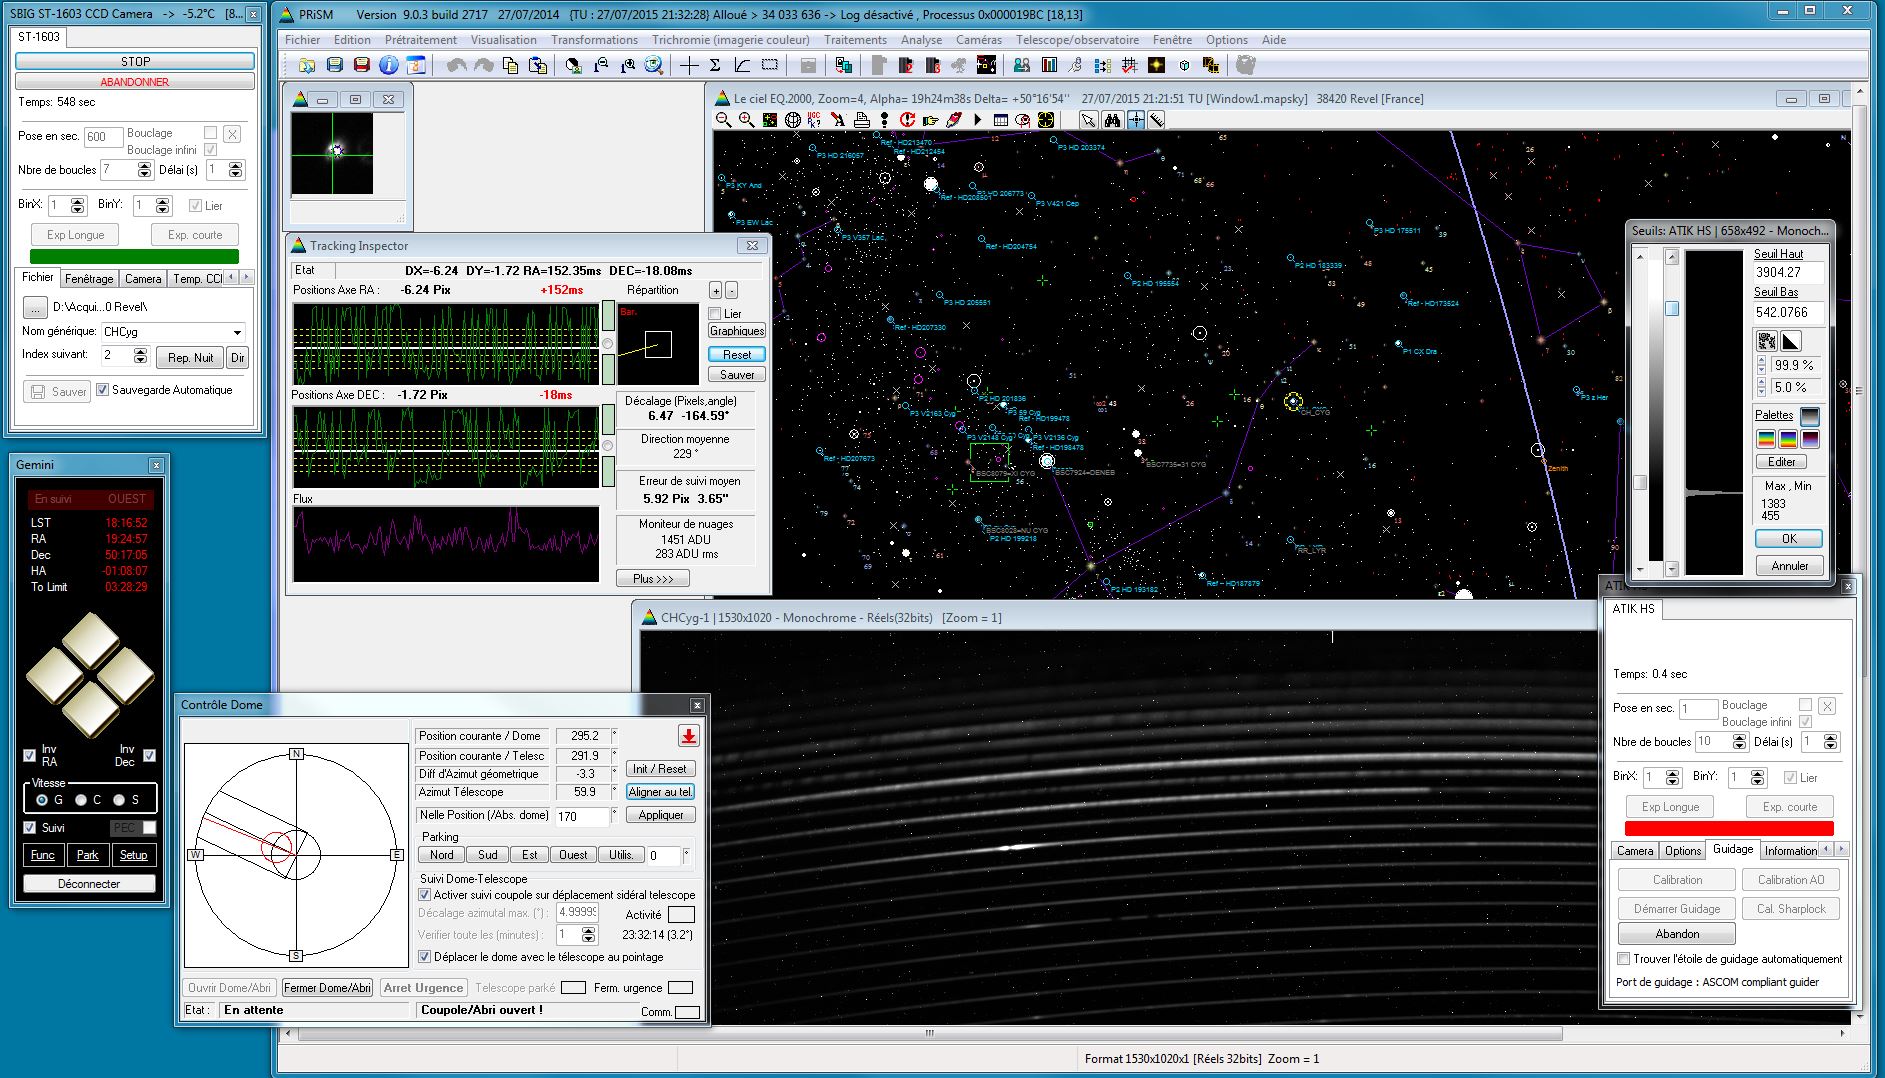Click the black triangle icon in Seuils window

coord(1791,341)
